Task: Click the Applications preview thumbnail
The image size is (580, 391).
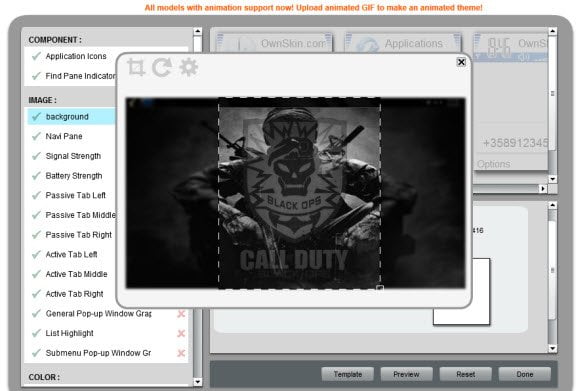Action: click(403, 43)
